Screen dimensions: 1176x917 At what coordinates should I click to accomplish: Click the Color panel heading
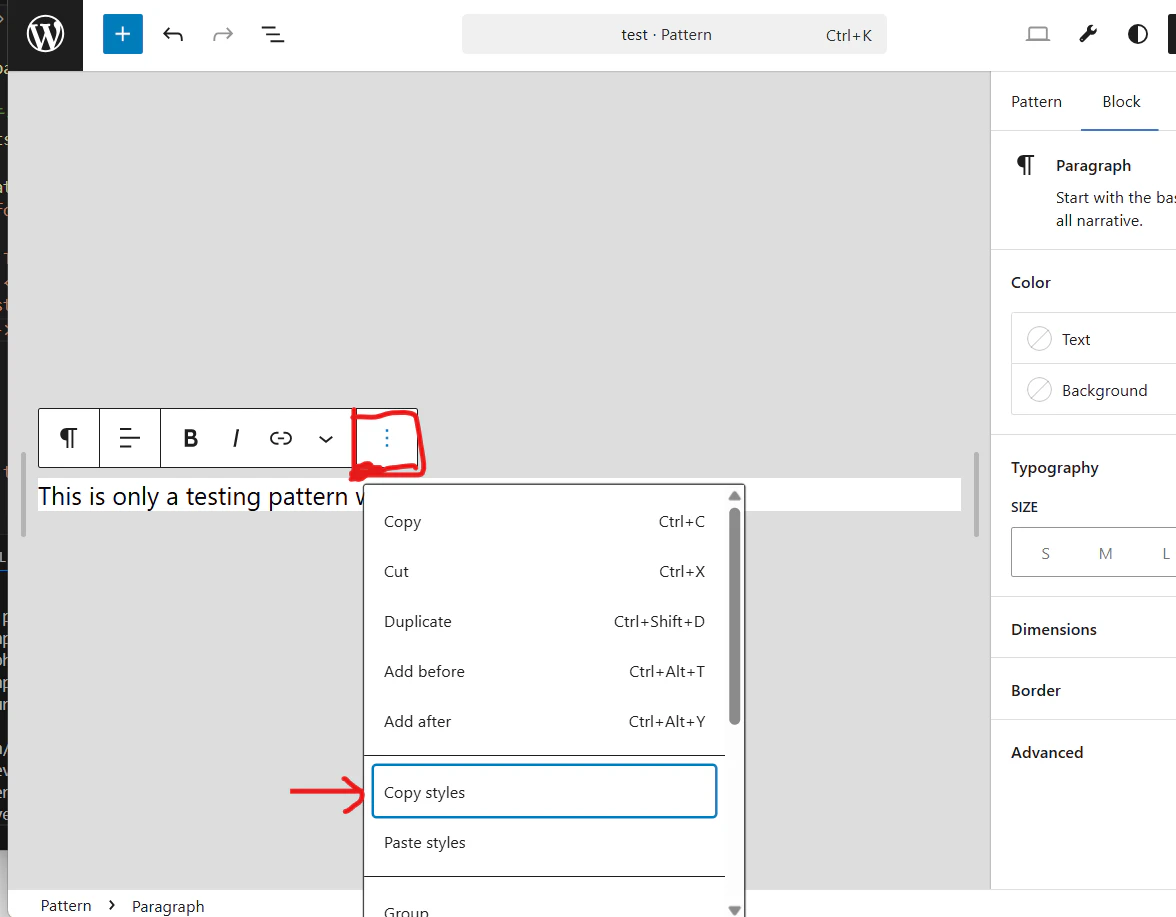pos(1030,283)
